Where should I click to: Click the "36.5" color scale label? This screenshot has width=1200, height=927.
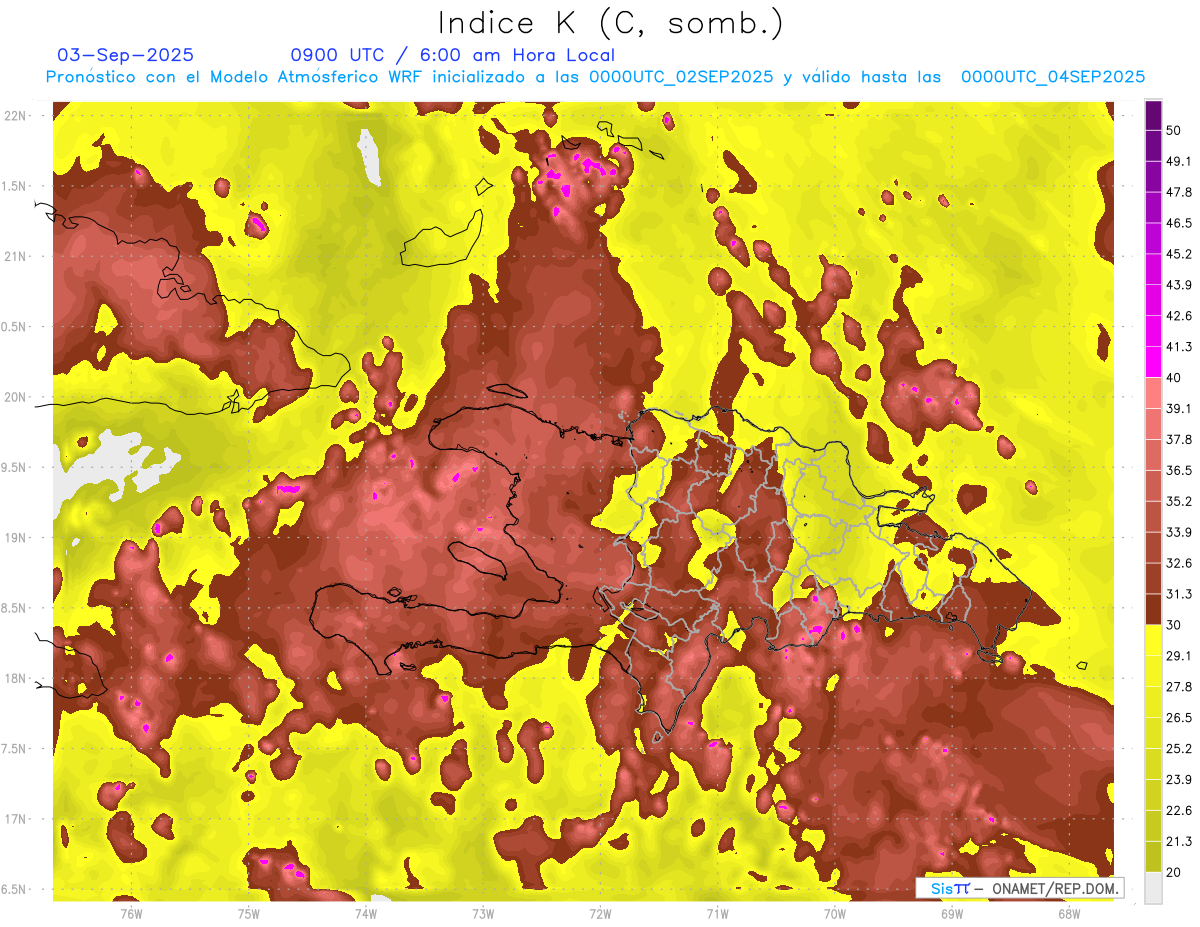tap(1178, 470)
